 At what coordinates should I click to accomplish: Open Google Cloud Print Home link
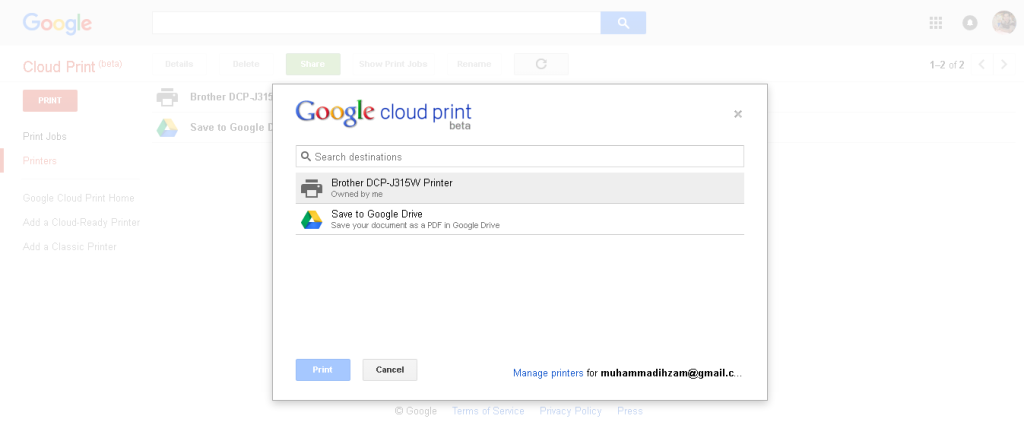click(x=78, y=198)
